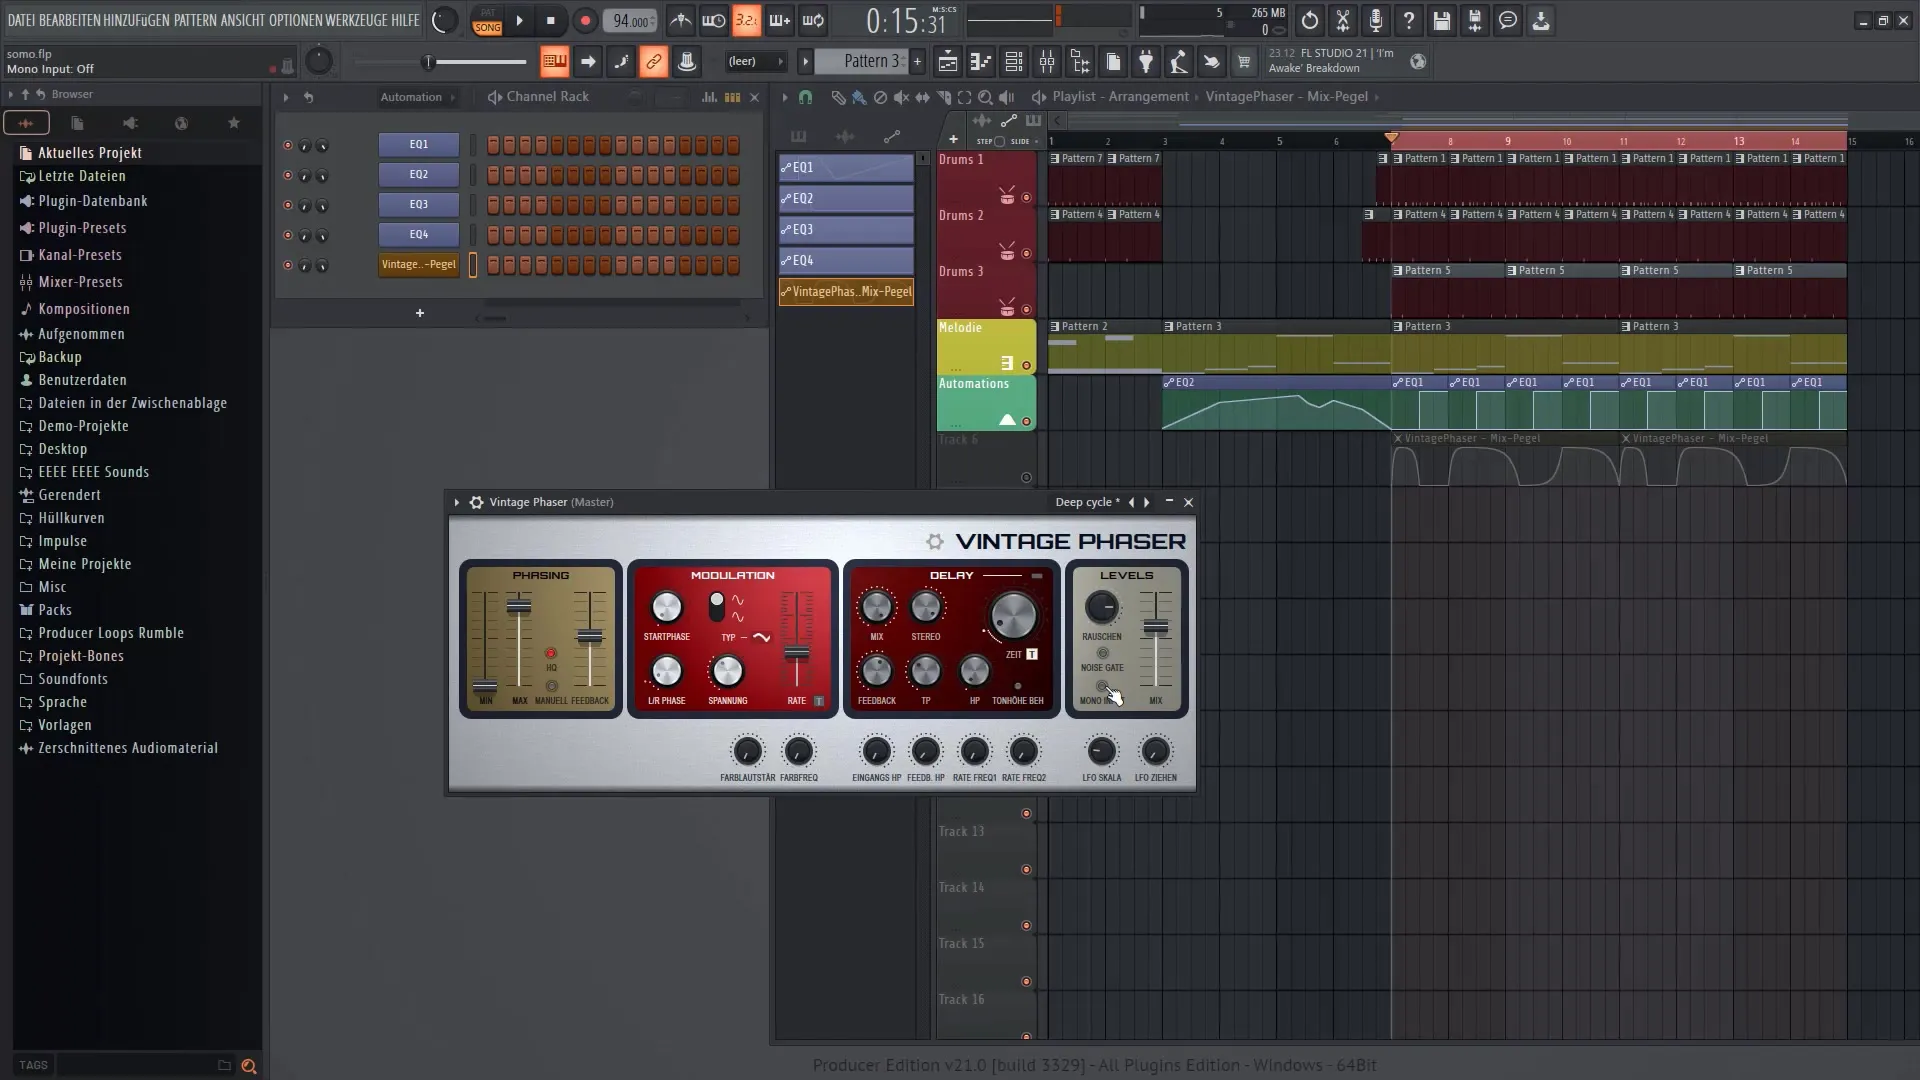The image size is (1920, 1080).
Task: Open the Automation group dropdown in Channel Rack
Action: (417, 97)
